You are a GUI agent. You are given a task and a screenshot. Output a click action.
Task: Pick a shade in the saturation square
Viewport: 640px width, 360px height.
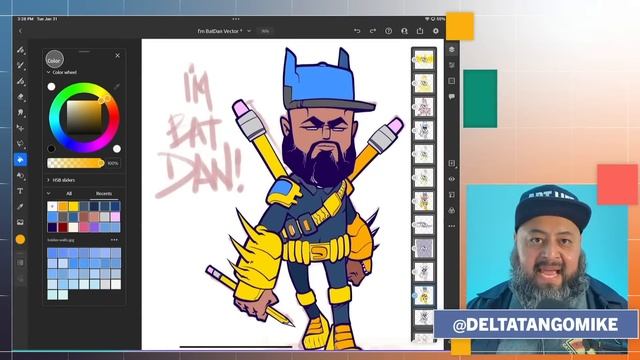(84, 117)
